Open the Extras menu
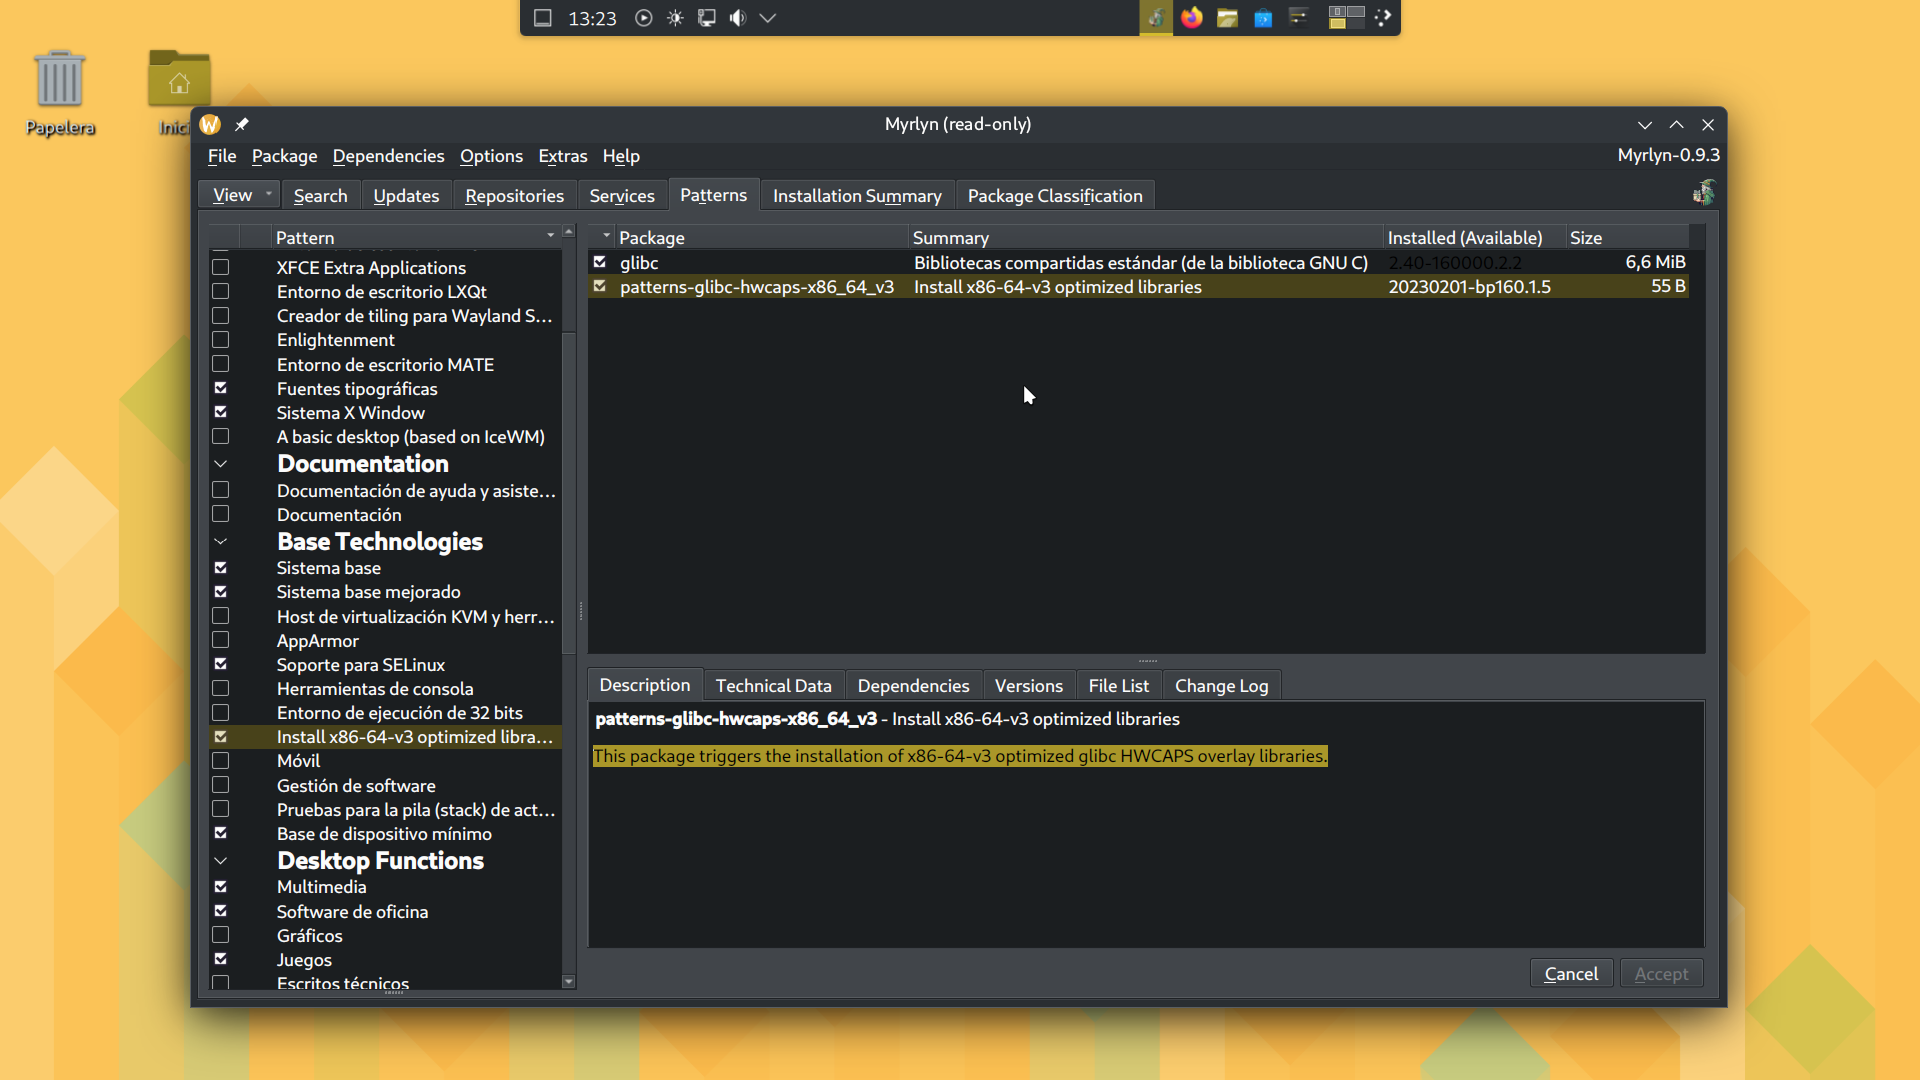1920x1080 pixels. click(x=563, y=156)
